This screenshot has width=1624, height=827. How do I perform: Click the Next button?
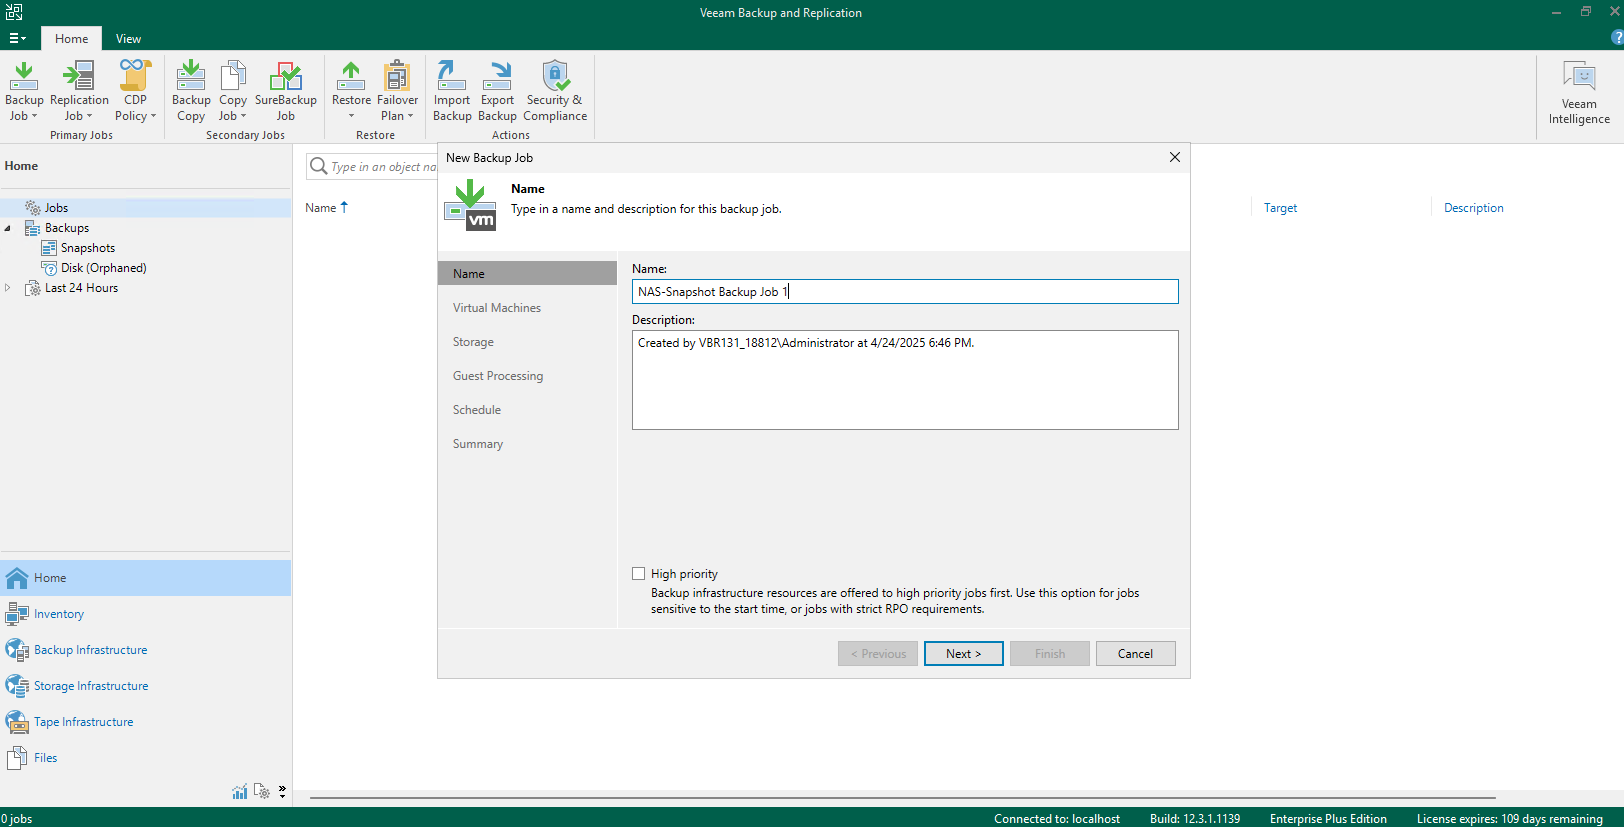tap(964, 654)
